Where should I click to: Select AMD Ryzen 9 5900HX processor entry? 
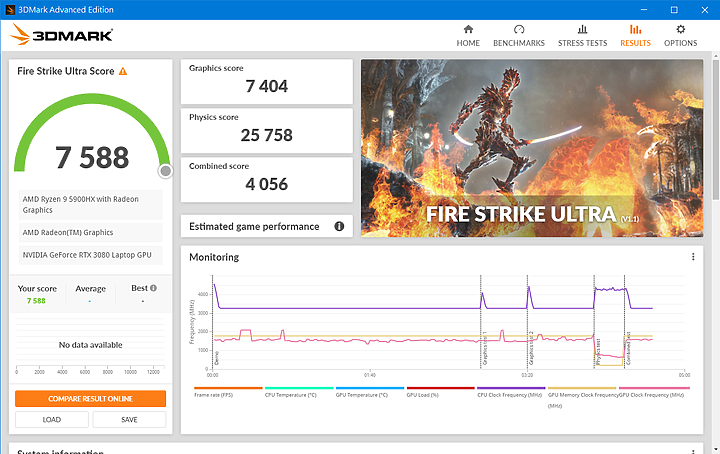pos(90,205)
